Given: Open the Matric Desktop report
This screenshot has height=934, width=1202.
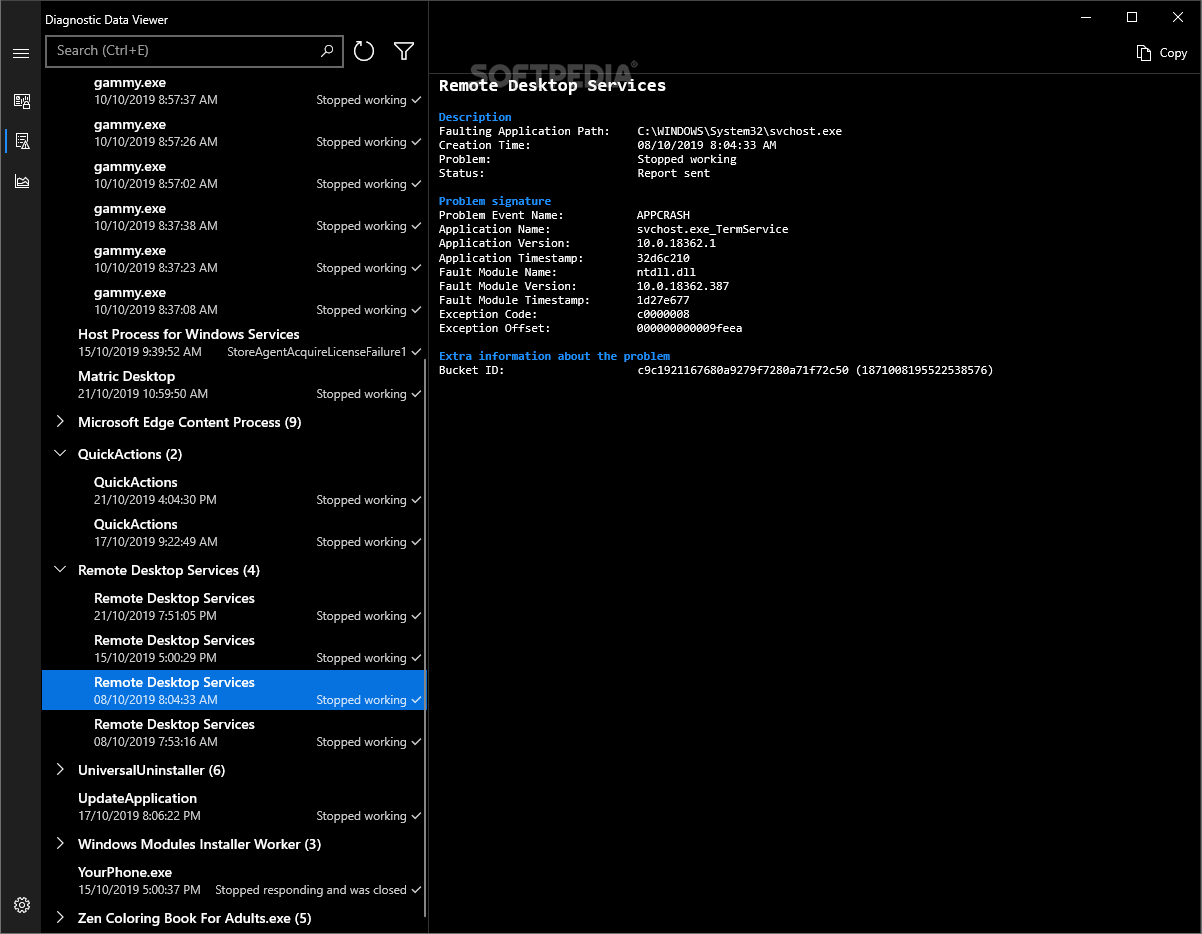Looking at the screenshot, I should 234,385.
